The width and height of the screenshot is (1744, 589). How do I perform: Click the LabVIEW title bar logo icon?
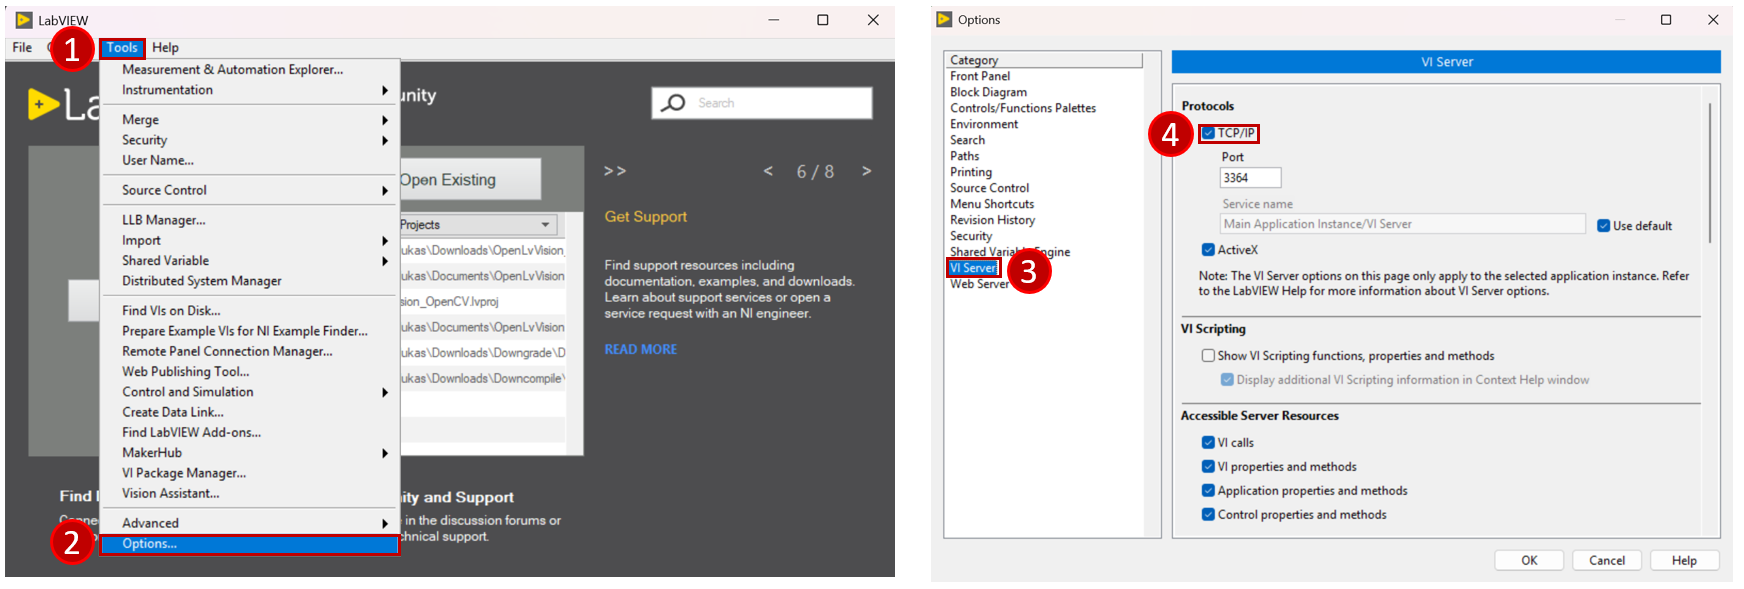click(x=24, y=20)
